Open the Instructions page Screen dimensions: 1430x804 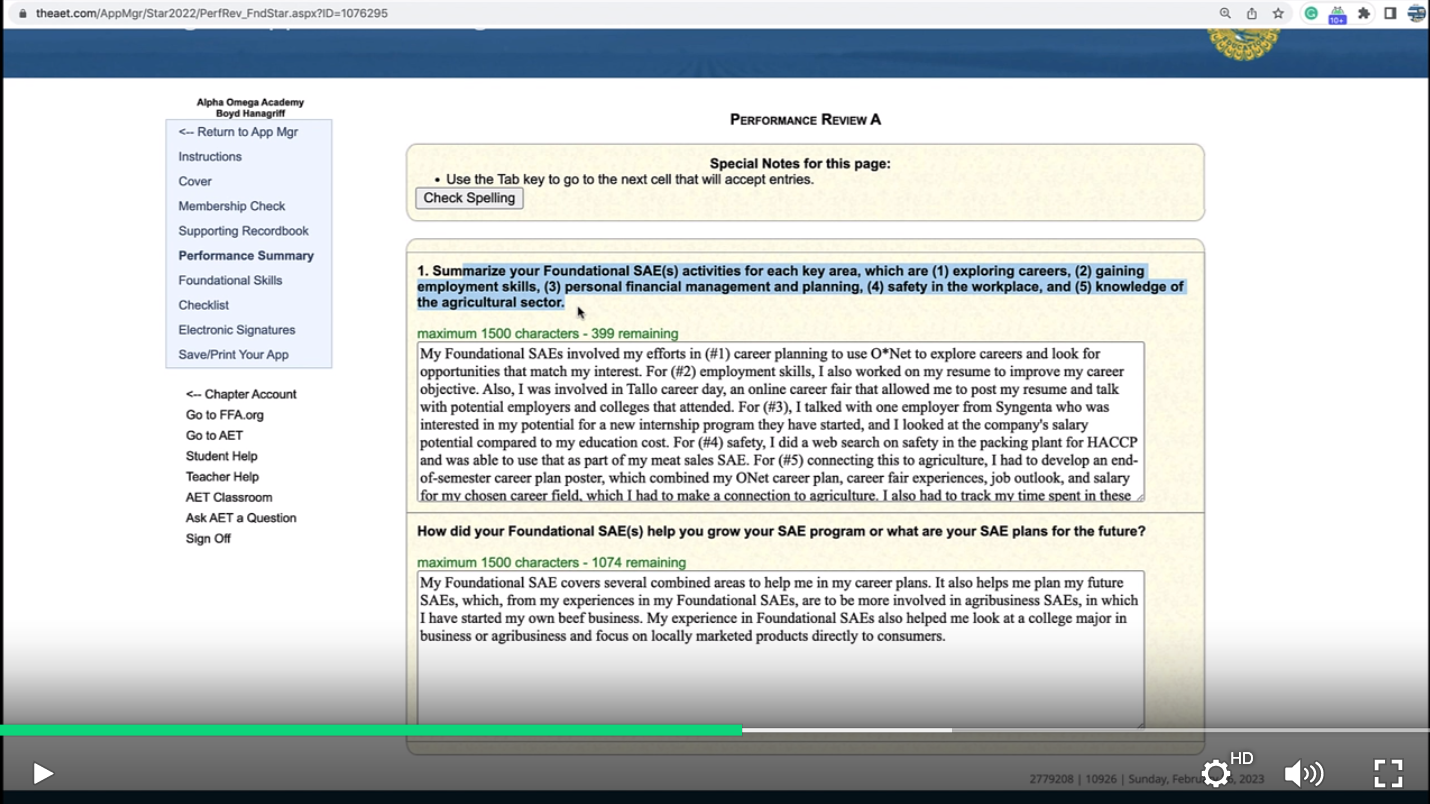tap(210, 157)
